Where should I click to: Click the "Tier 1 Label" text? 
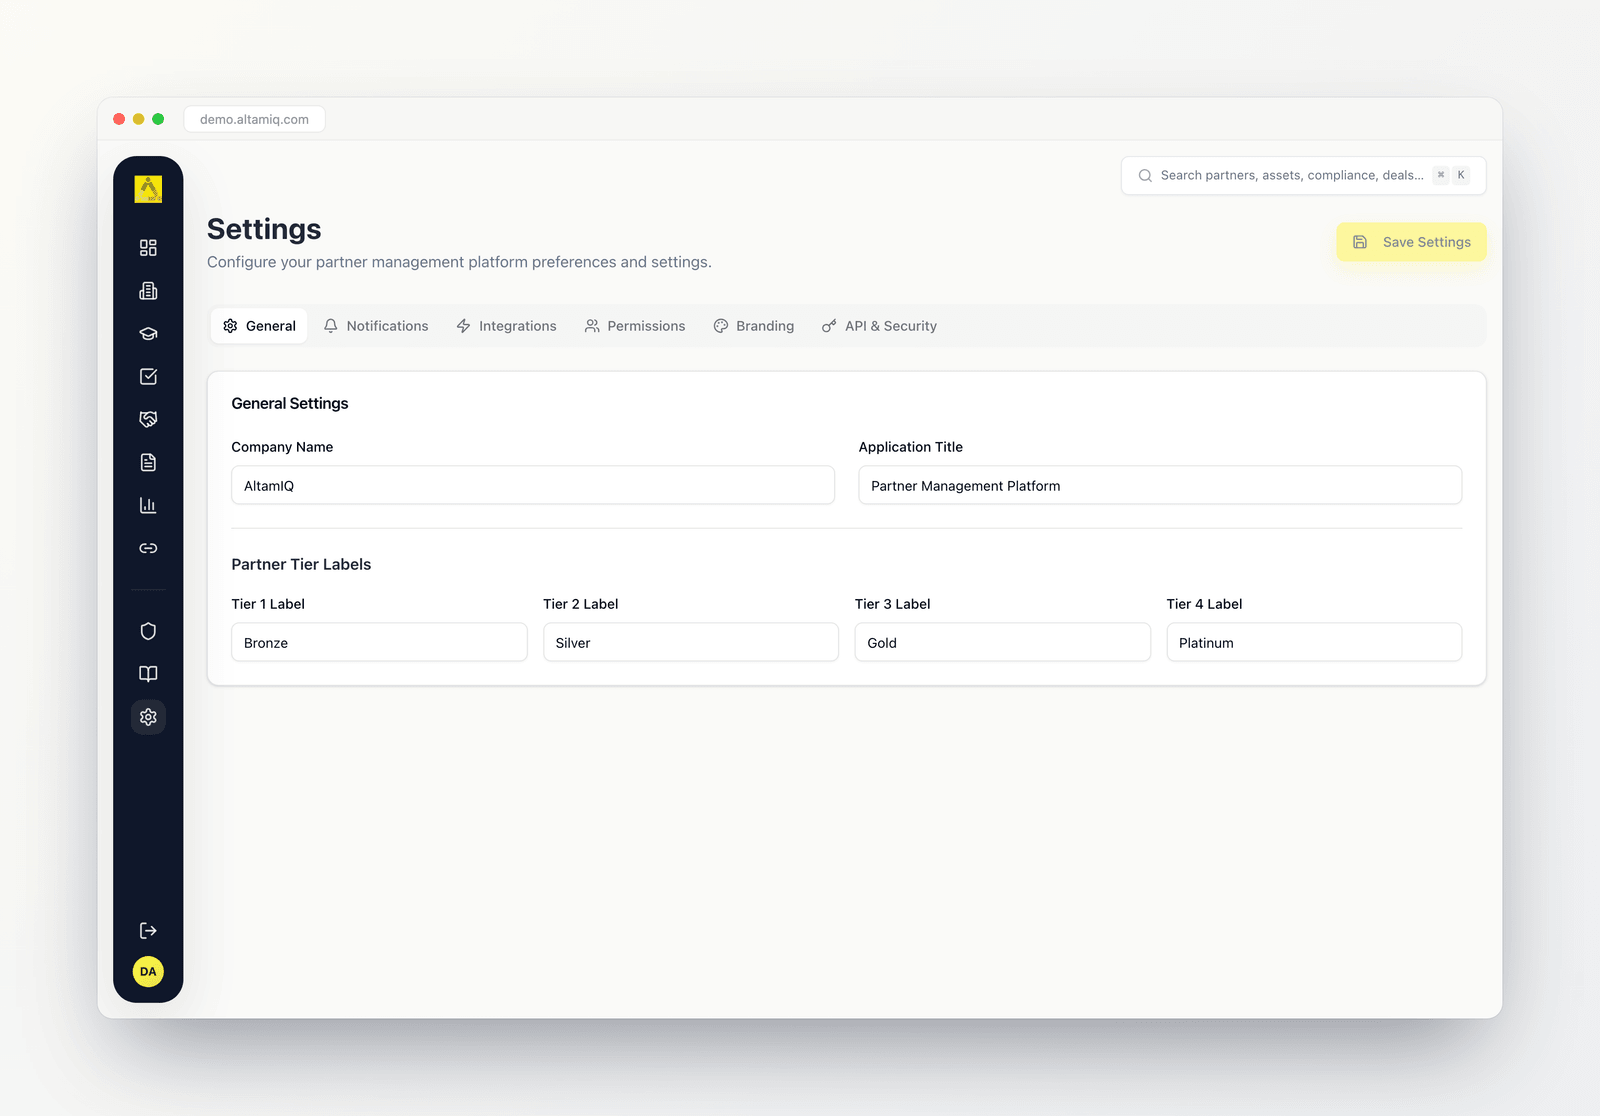pos(268,604)
